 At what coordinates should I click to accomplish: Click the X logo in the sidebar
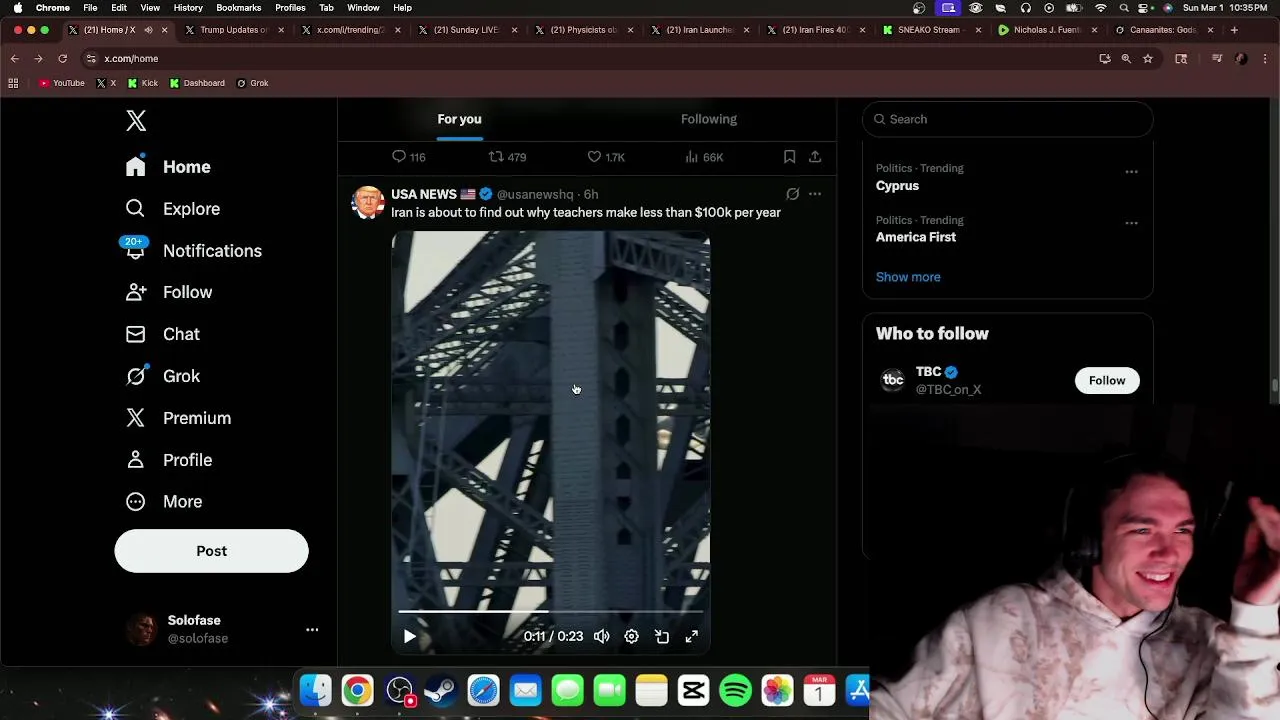pyautogui.click(x=136, y=121)
